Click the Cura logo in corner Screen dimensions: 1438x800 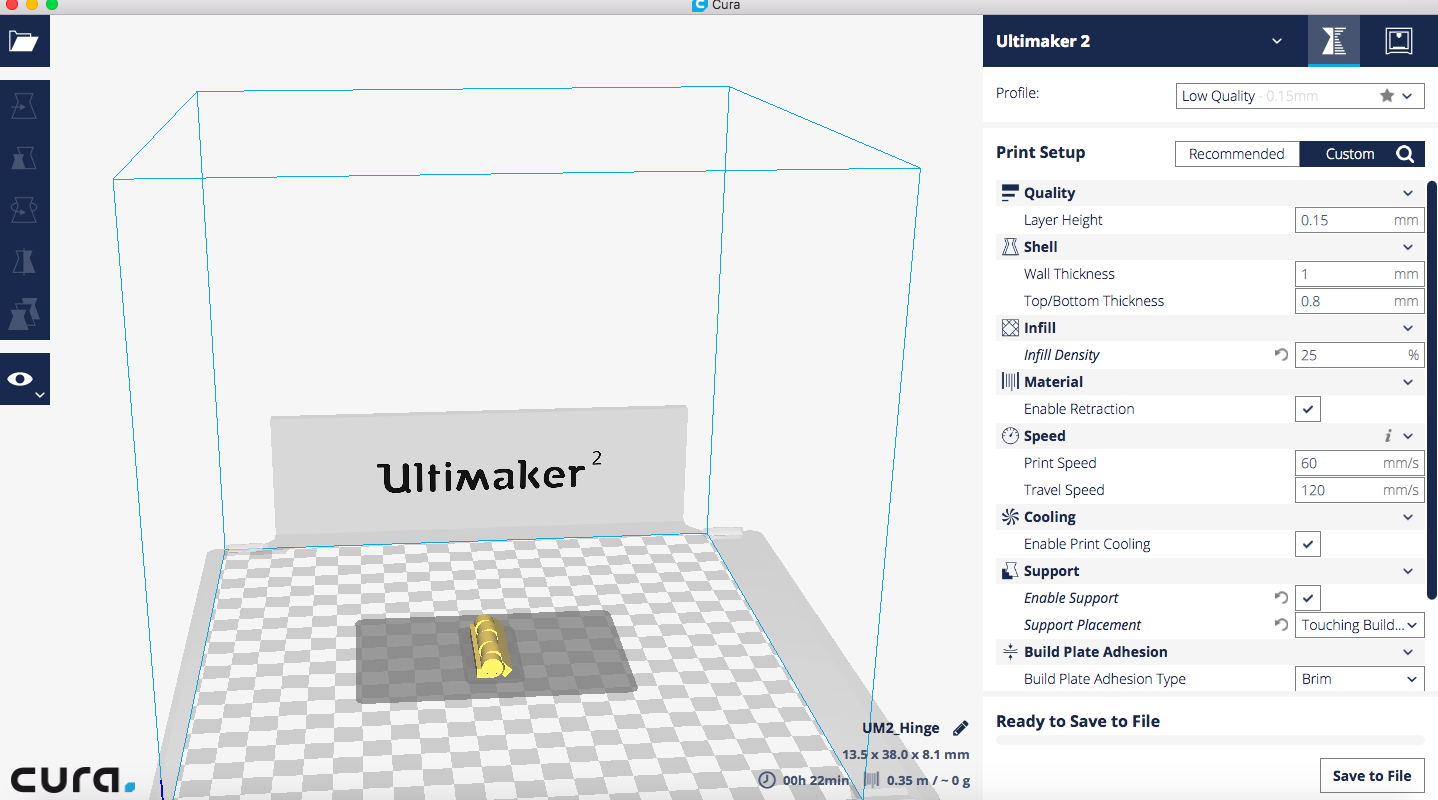coord(72,779)
